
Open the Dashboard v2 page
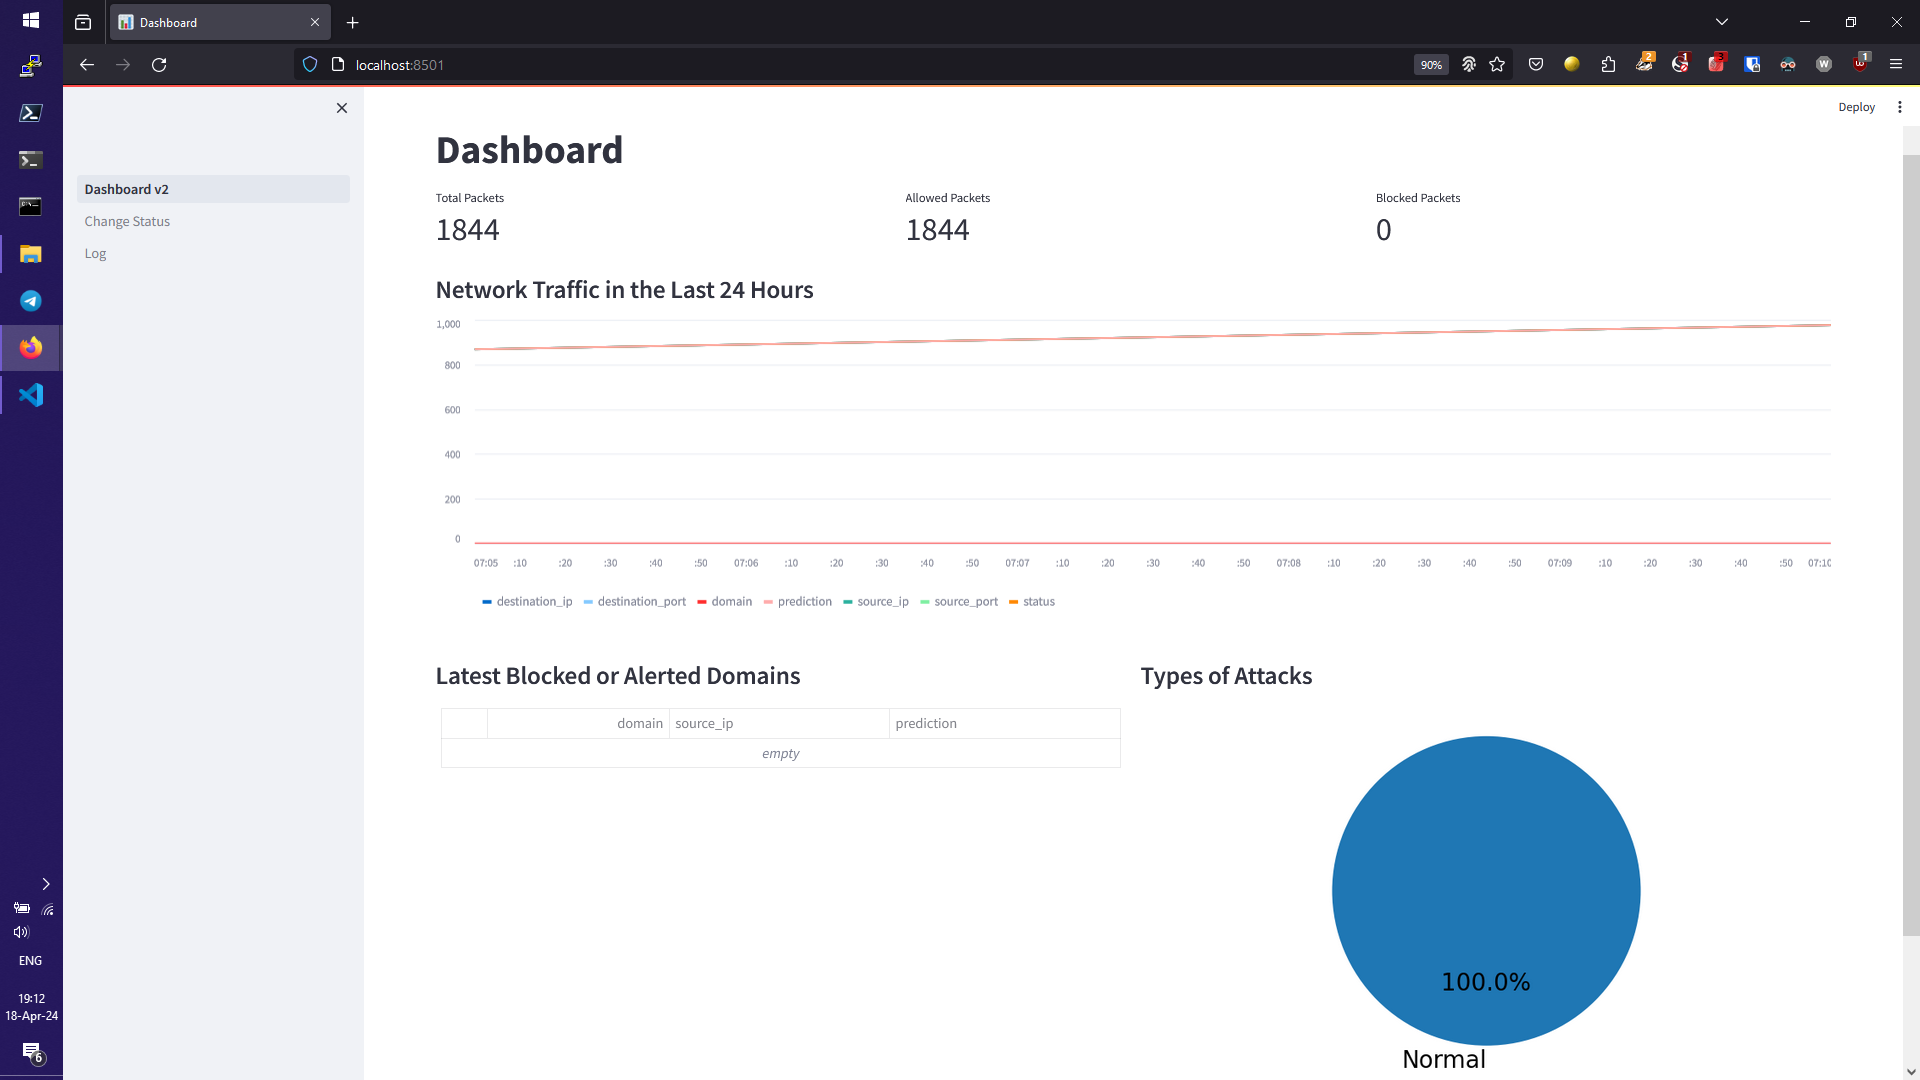[213, 189]
